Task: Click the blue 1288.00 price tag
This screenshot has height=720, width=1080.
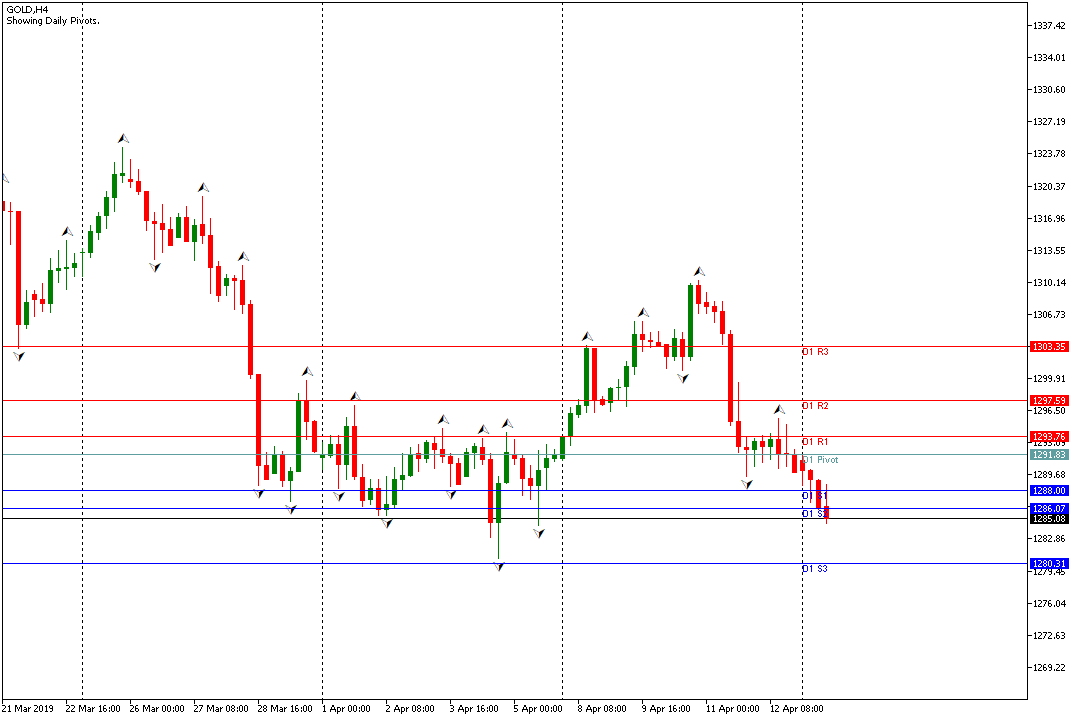Action: point(1050,491)
